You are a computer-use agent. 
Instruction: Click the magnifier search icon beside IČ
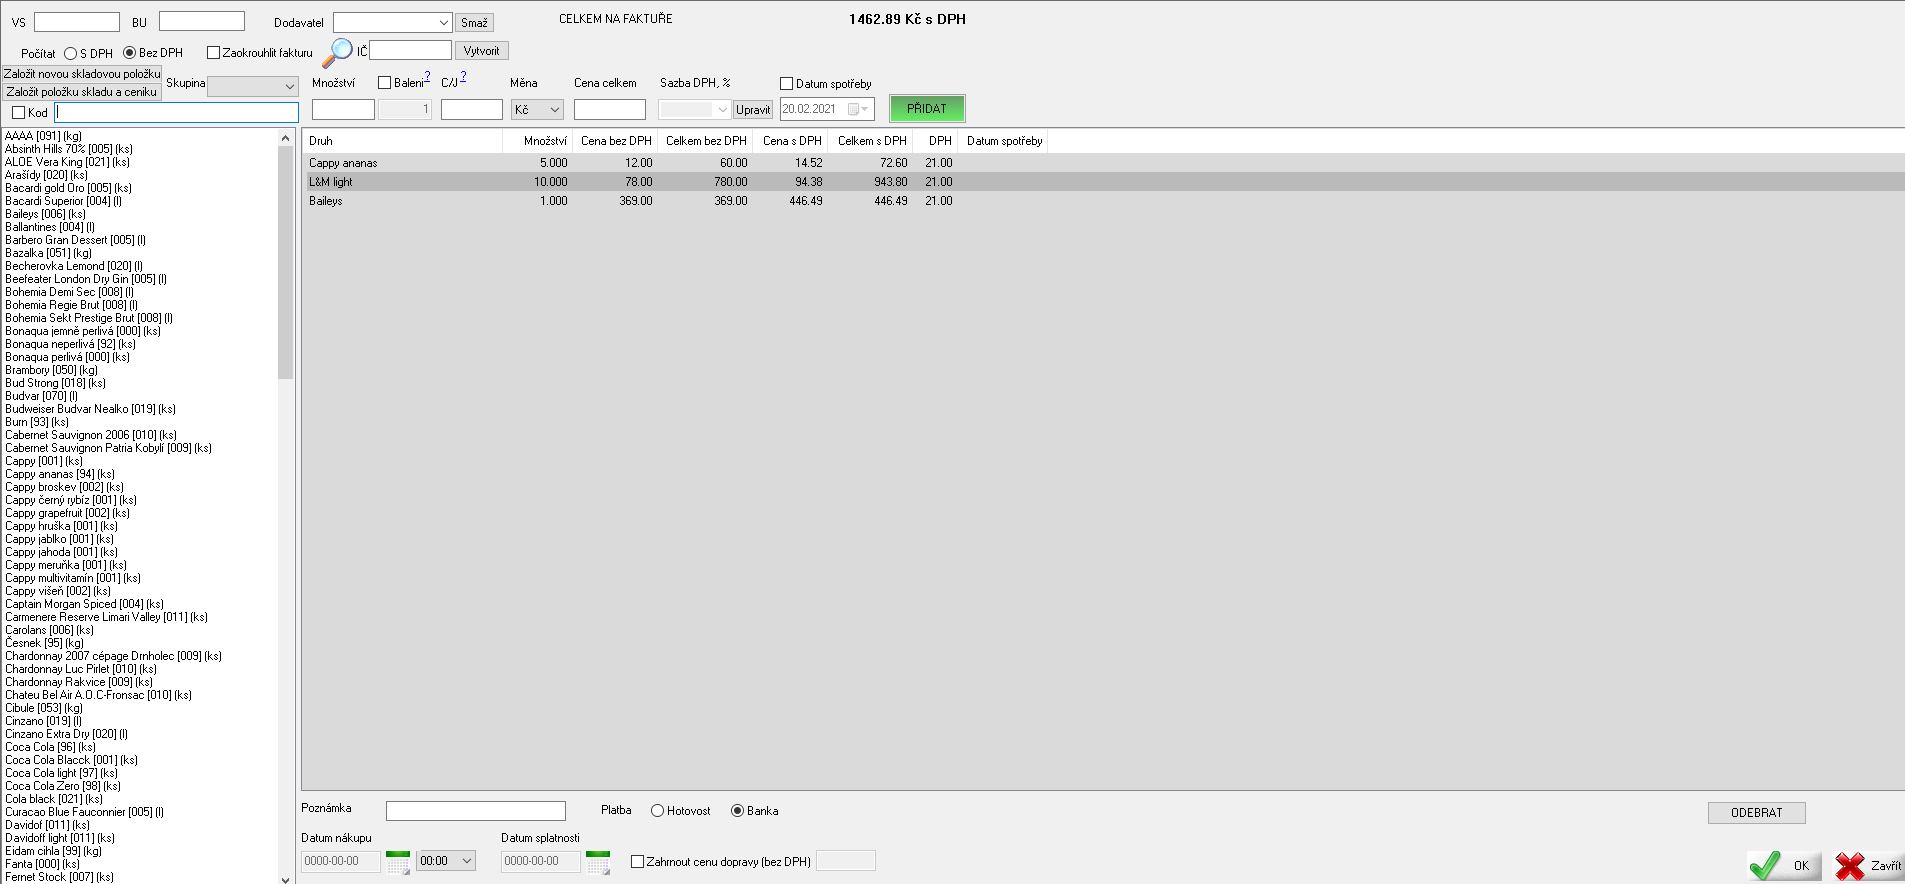[x=337, y=52]
